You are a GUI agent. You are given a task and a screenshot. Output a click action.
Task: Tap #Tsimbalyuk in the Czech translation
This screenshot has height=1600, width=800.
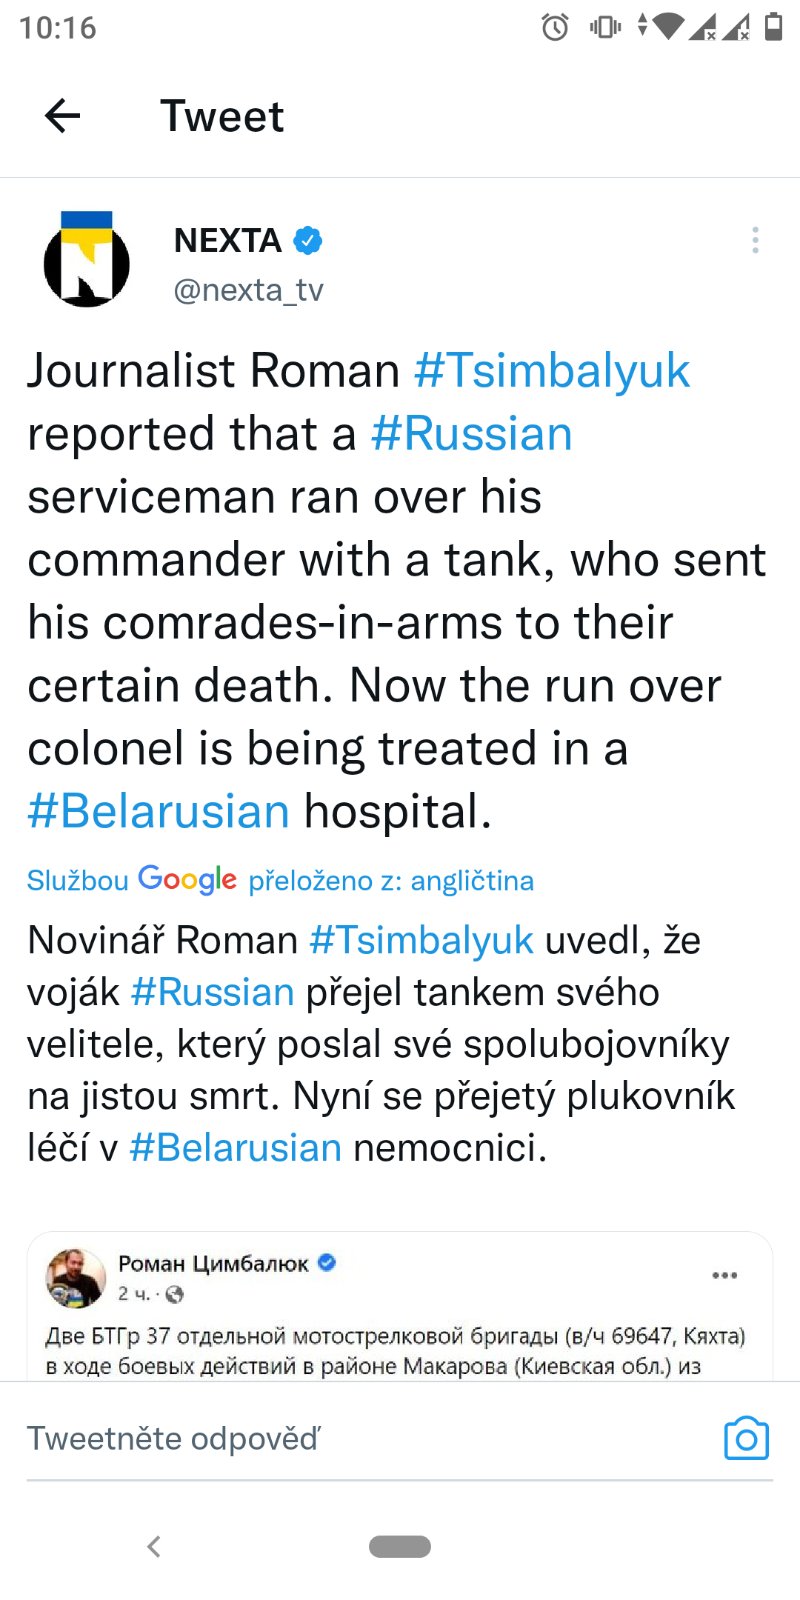421,940
